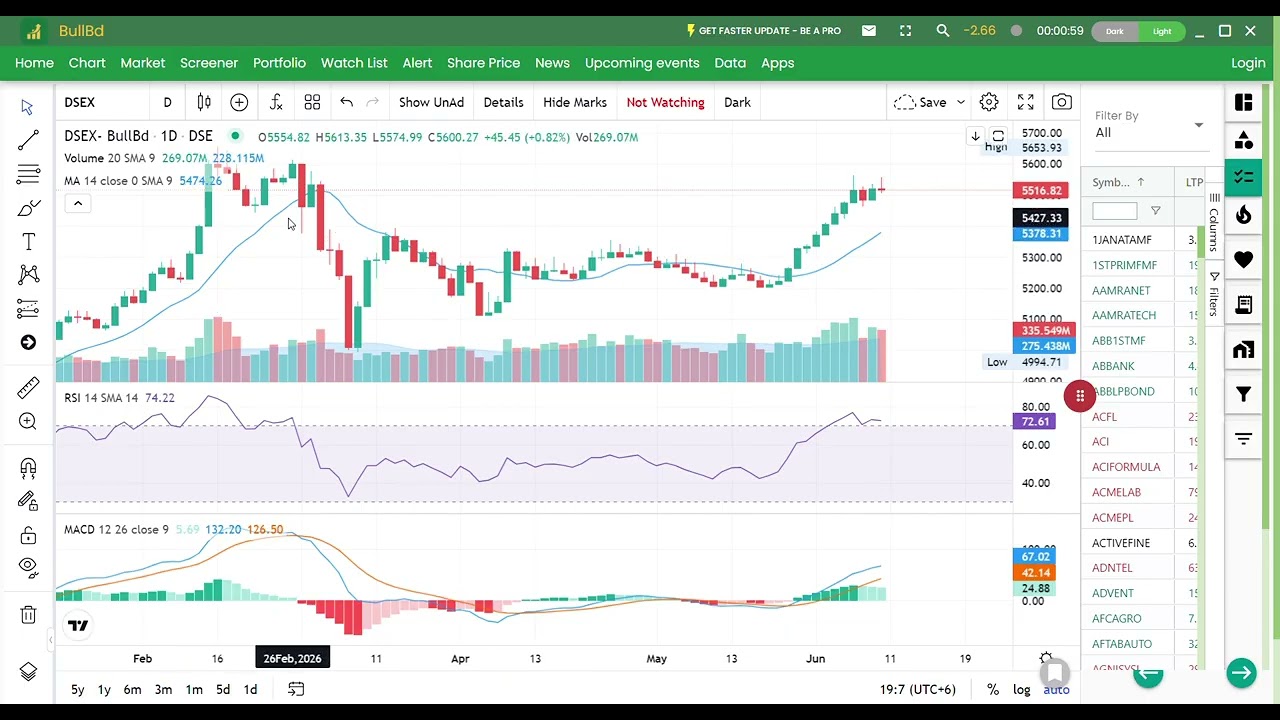
Task: Open the indicators fx menu
Action: coord(276,102)
